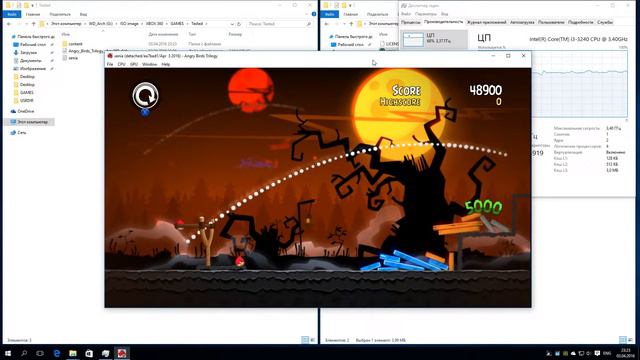Switch to Службы tab in Task Manager
Screen dimensions: 640x360
coord(605,22)
